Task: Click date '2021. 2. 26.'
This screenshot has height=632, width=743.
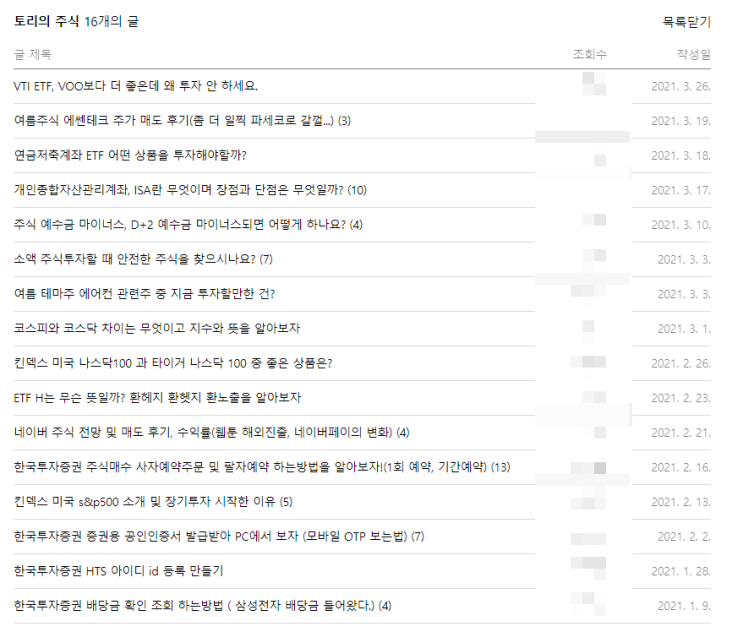Action: click(x=681, y=363)
